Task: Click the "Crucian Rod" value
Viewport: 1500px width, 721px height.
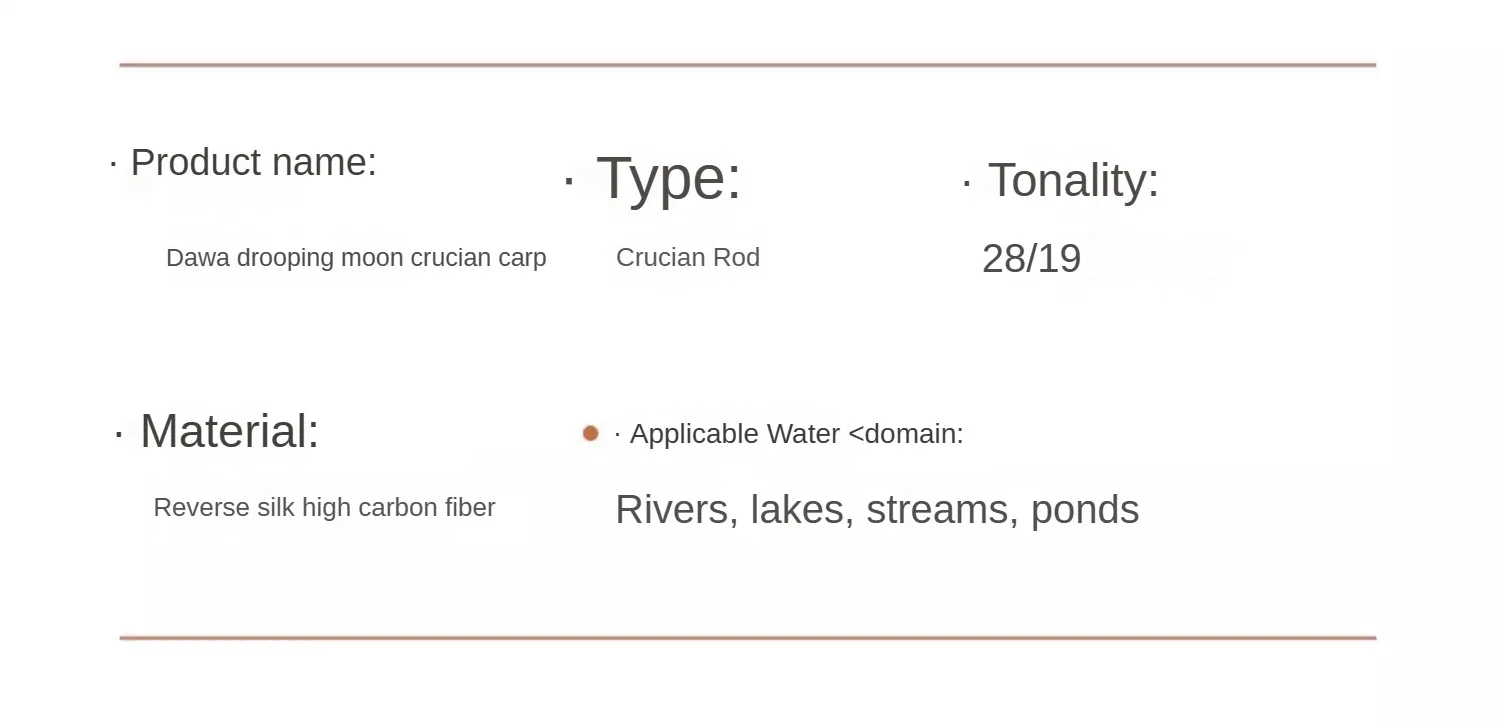Action: (x=688, y=257)
